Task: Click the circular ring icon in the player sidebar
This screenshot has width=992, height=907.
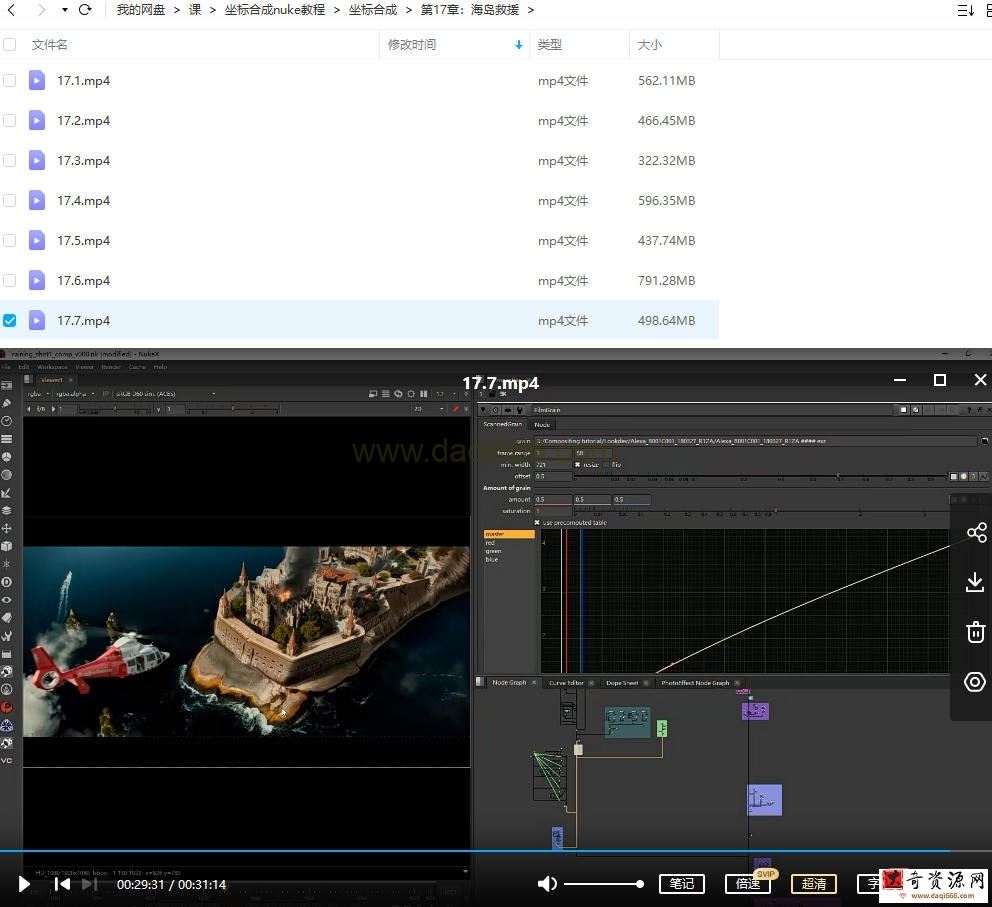Action: tap(975, 682)
